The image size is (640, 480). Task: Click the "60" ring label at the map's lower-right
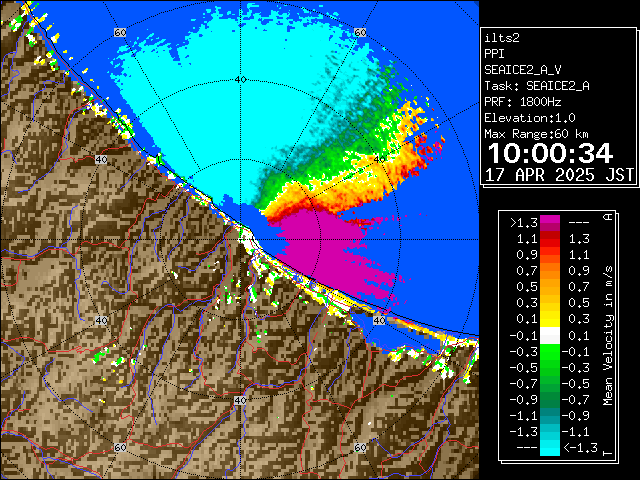pyautogui.click(x=360, y=447)
